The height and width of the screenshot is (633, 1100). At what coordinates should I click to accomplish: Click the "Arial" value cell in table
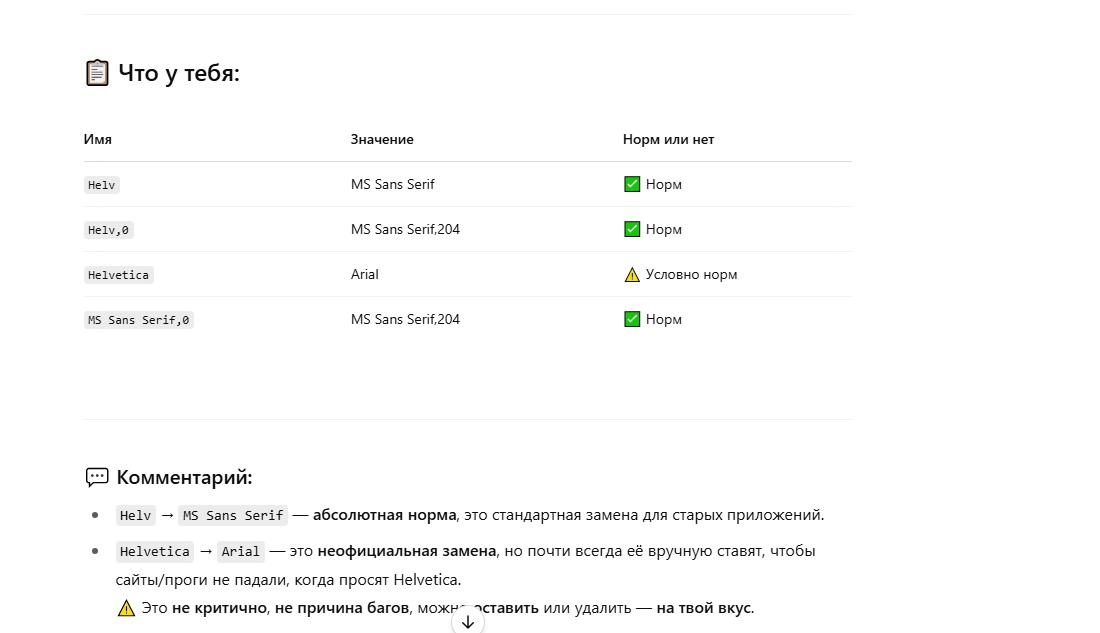pos(365,274)
